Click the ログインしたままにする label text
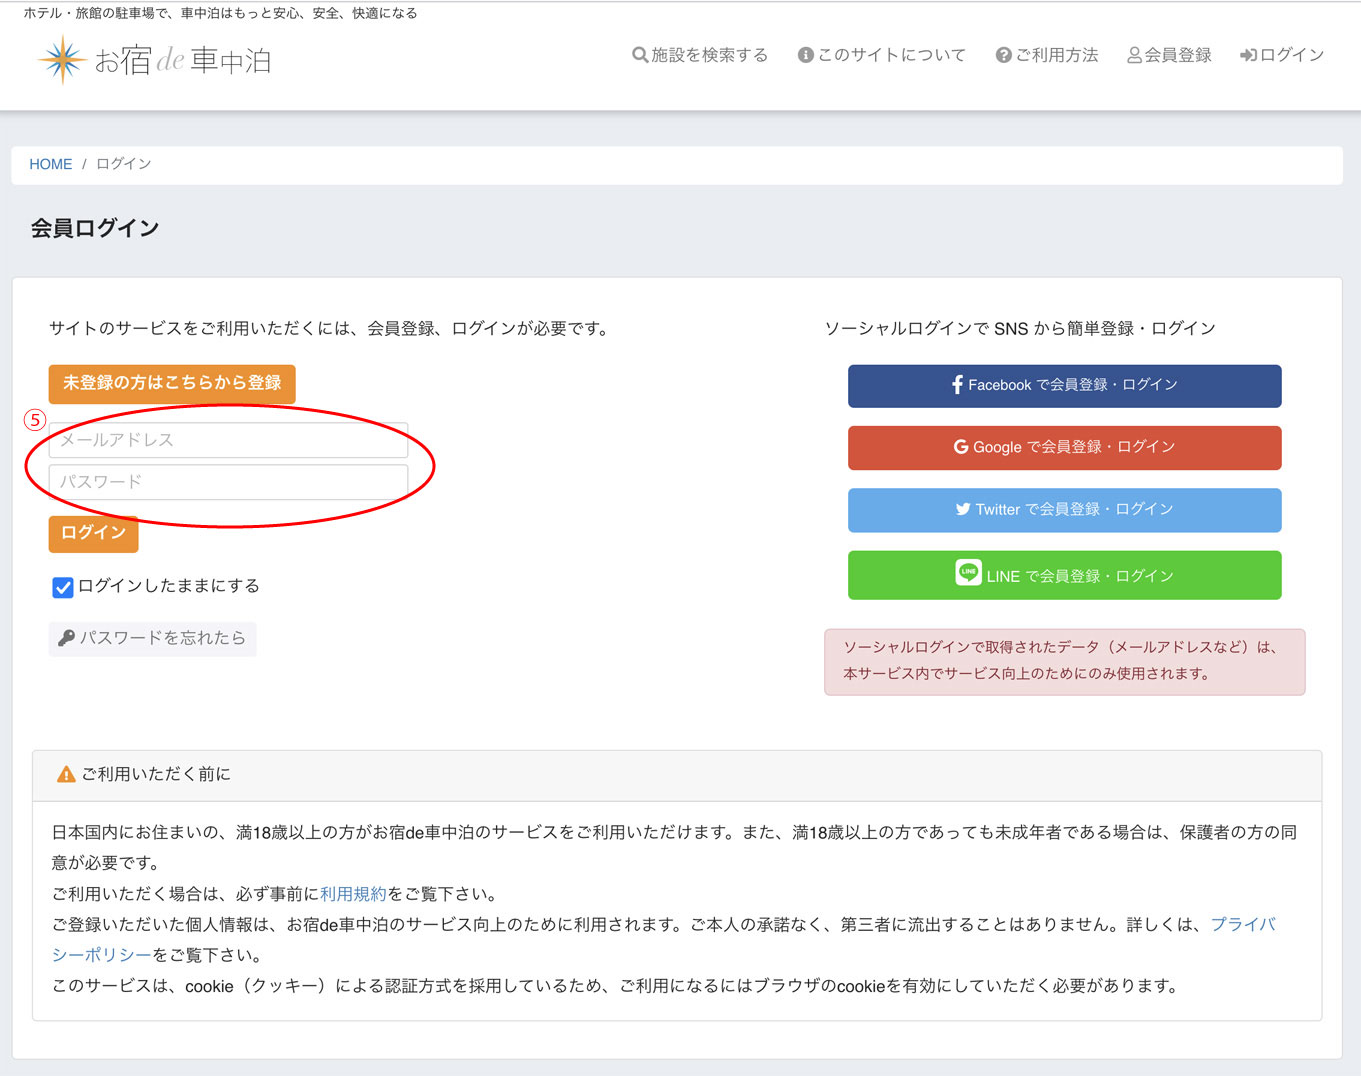The image size is (1361, 1076). pyautogui.click(x=169, y=586)
